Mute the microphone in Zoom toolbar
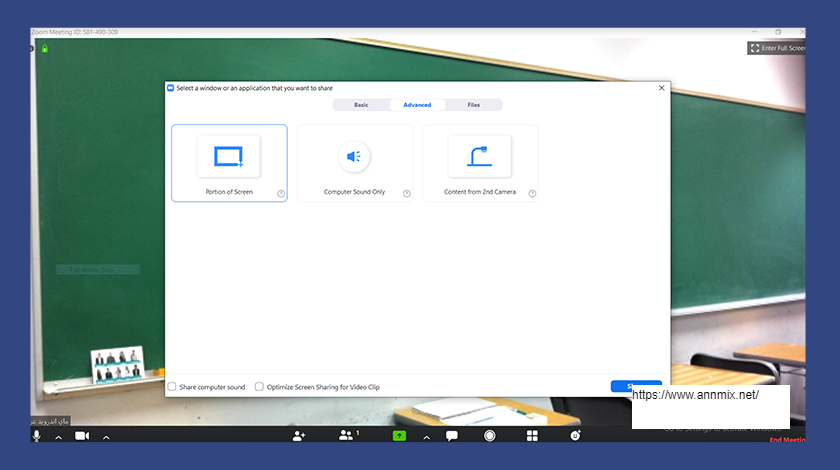This screenshot has width=840, height=470. pos(36,436)
